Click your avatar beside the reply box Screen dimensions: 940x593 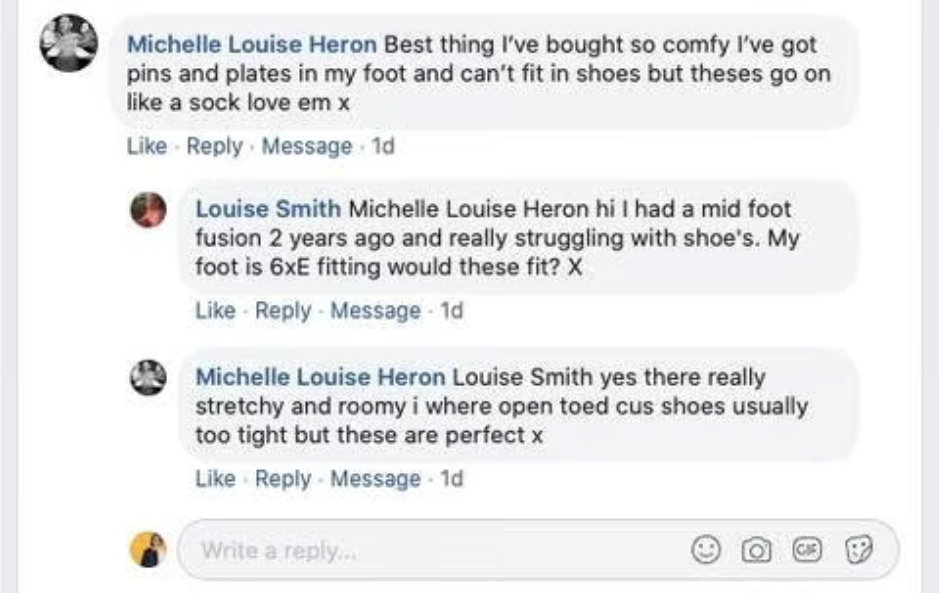tap(148, 549)
